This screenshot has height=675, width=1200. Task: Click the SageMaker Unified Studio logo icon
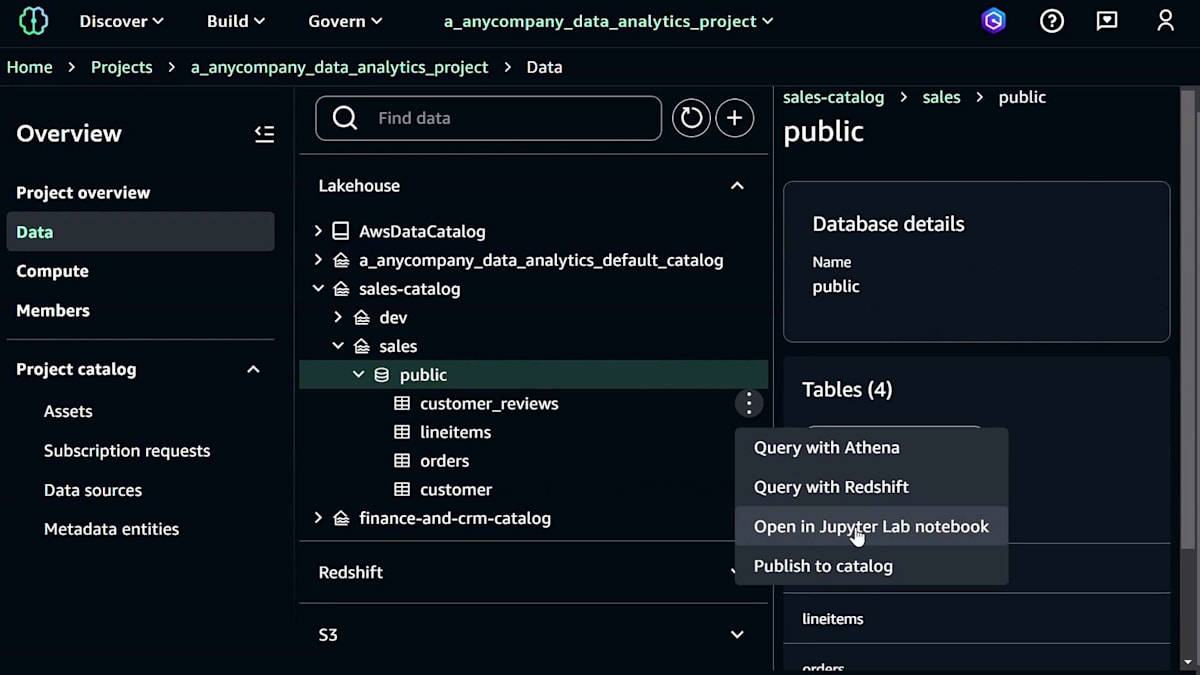[x=33, y=21]
